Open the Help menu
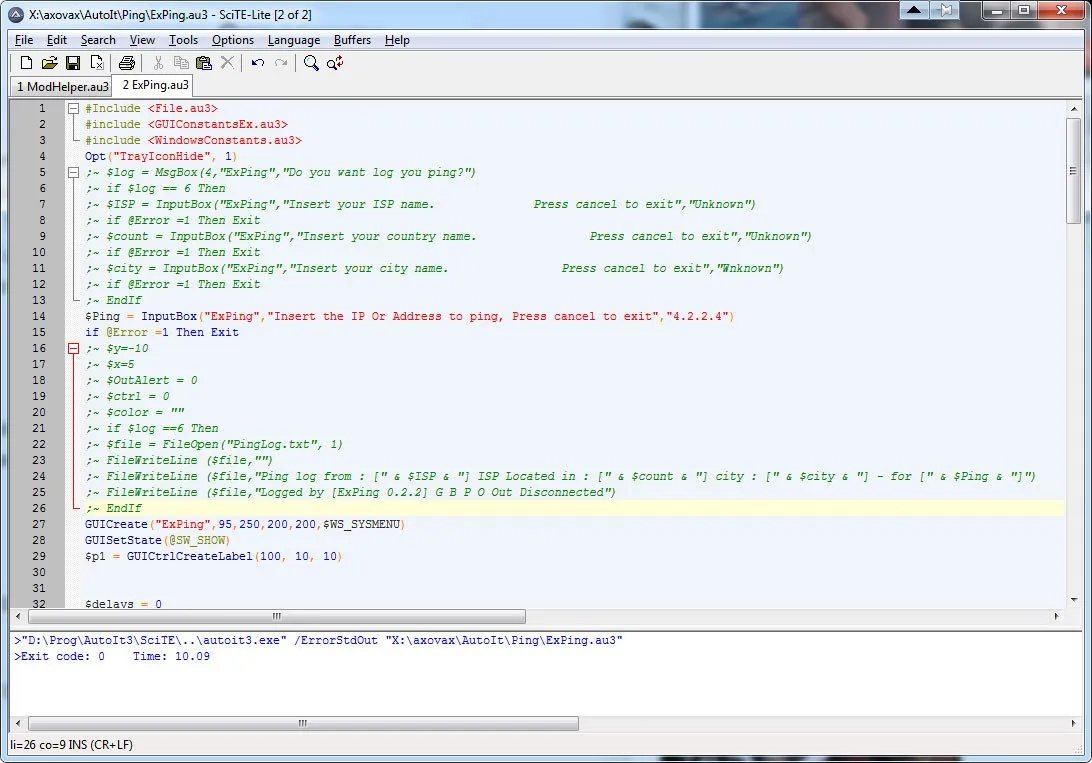 coord(397,40)
